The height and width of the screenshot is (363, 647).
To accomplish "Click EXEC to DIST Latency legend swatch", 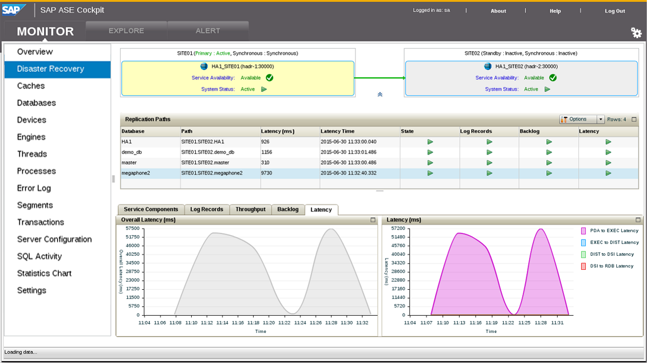I will click(583, 243).
